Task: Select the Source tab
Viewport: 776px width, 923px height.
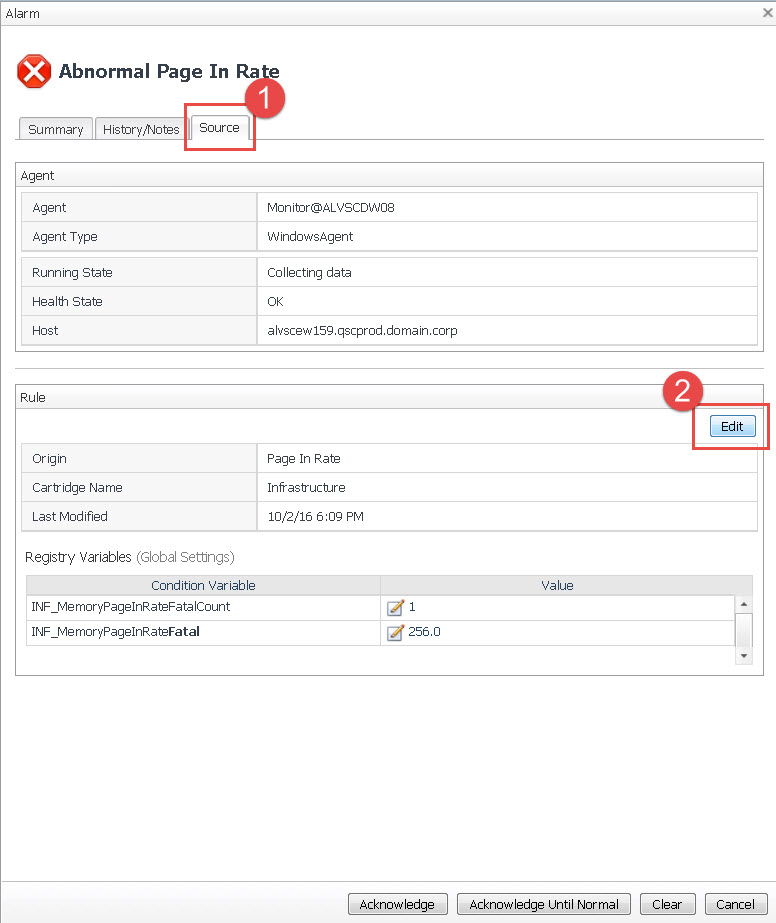Action: 219,128
